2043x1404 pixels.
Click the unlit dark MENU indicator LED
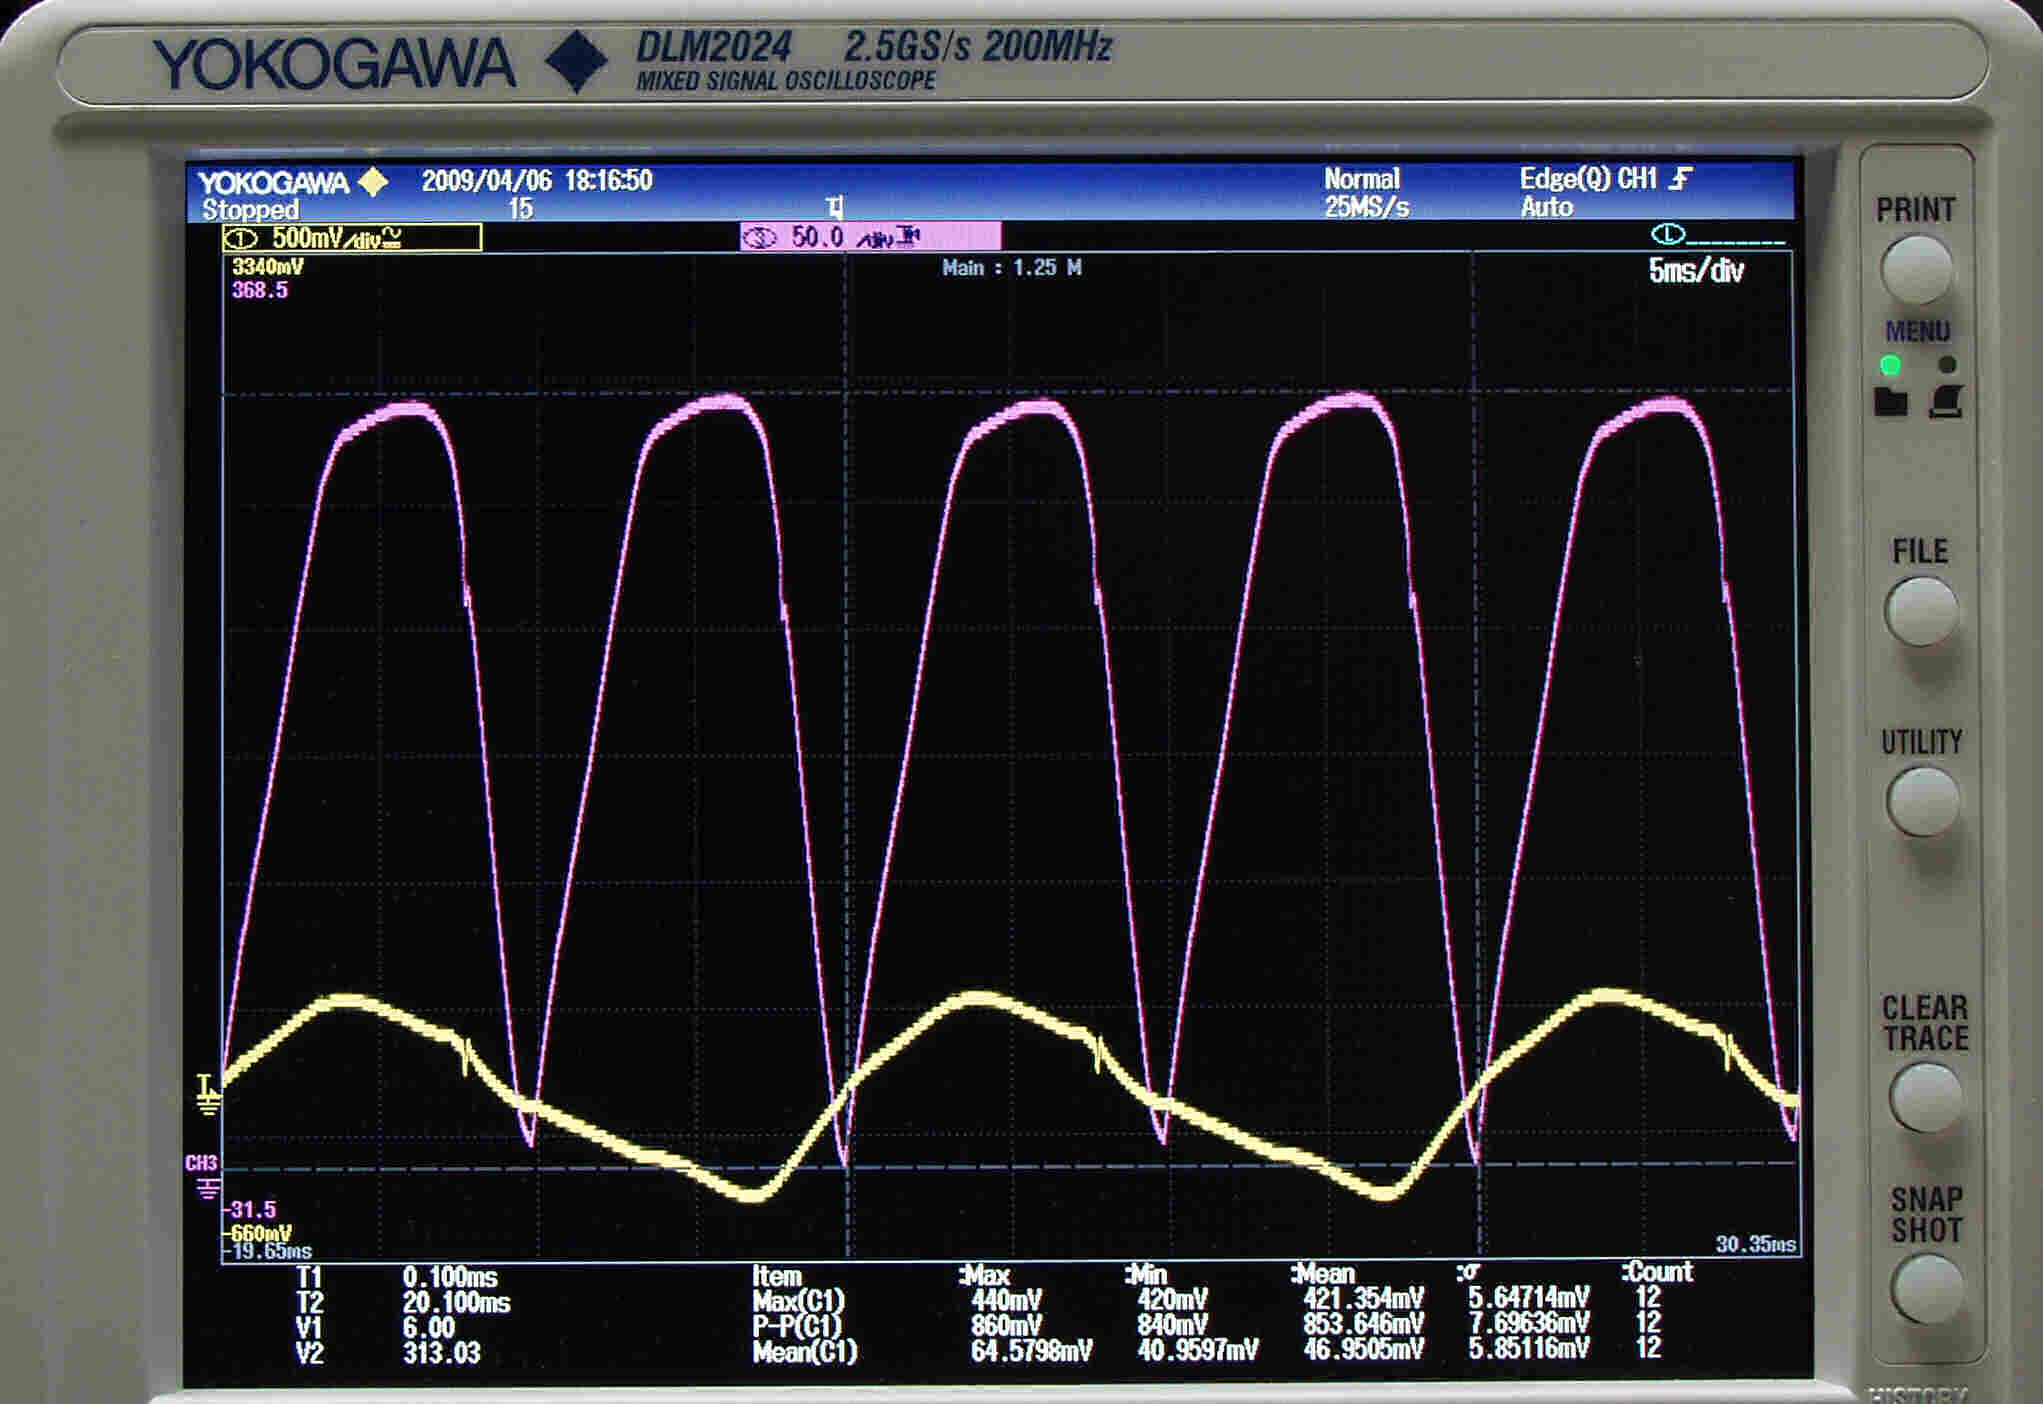tap(1946, 365)
